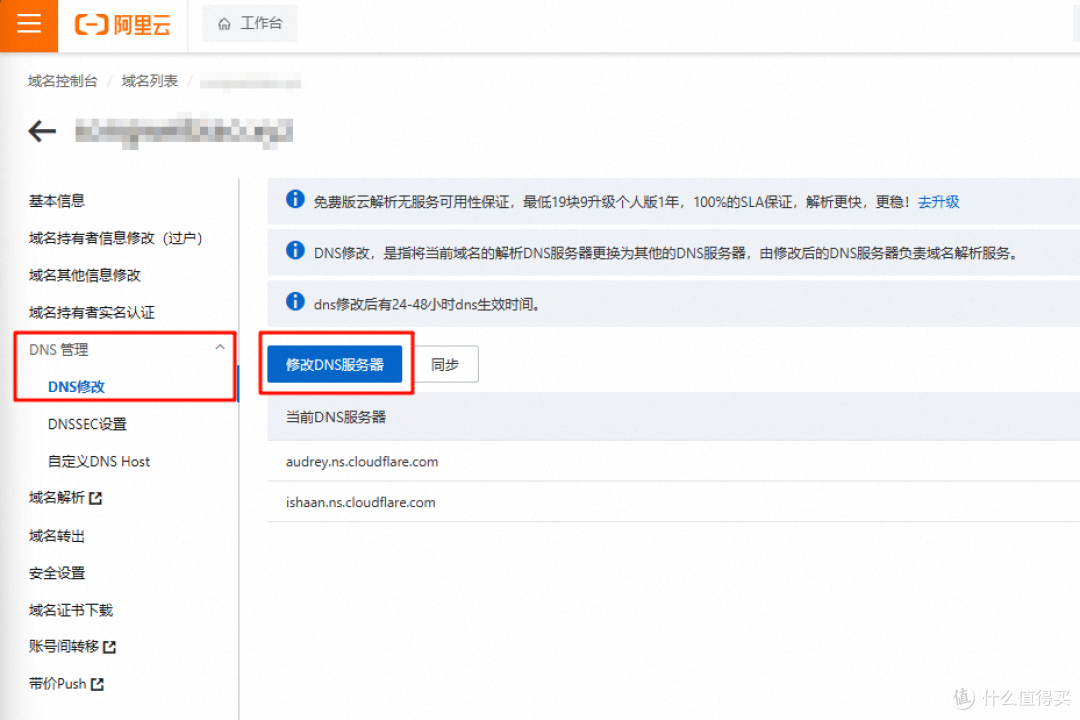This screenshot has height=720, width=1080.
Task: Open 安全设置 in the sidebar
Action: point(57,573)
